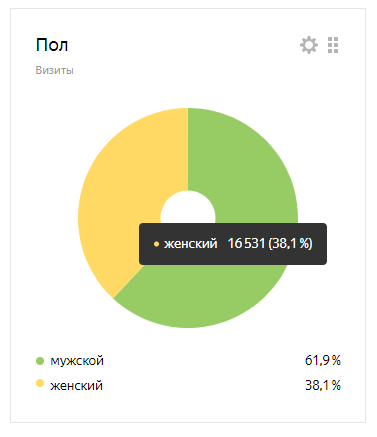This screenshot has width=377, height=437.
Task: Click the yellow dot inside tooltip
Action: pyautogui.click(x=156, y=244)
